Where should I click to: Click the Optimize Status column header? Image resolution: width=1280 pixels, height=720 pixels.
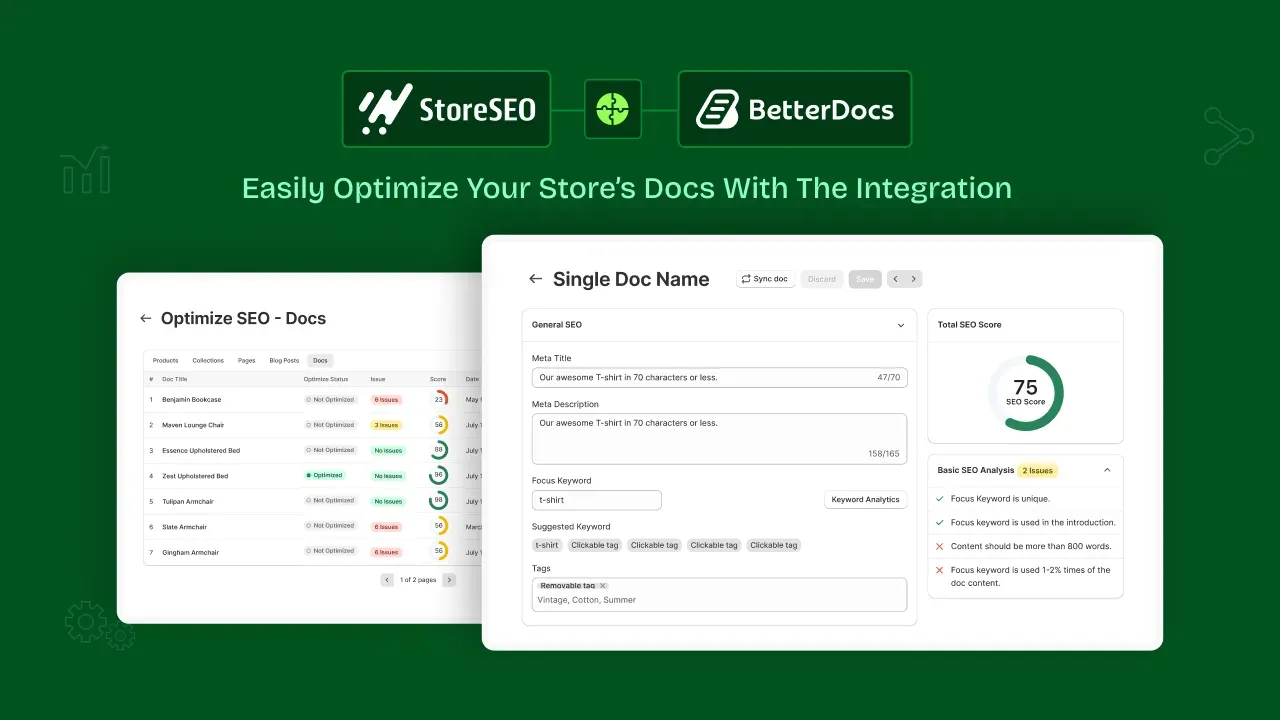pyautogui.click(x=326, y=379)
